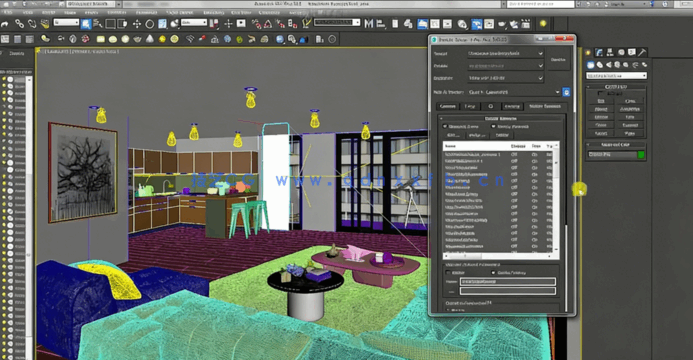Screen dimensions: 693x360
Task: Toggle the blue lock view icon
Action: pyautogui.click(x=566, y=92)
